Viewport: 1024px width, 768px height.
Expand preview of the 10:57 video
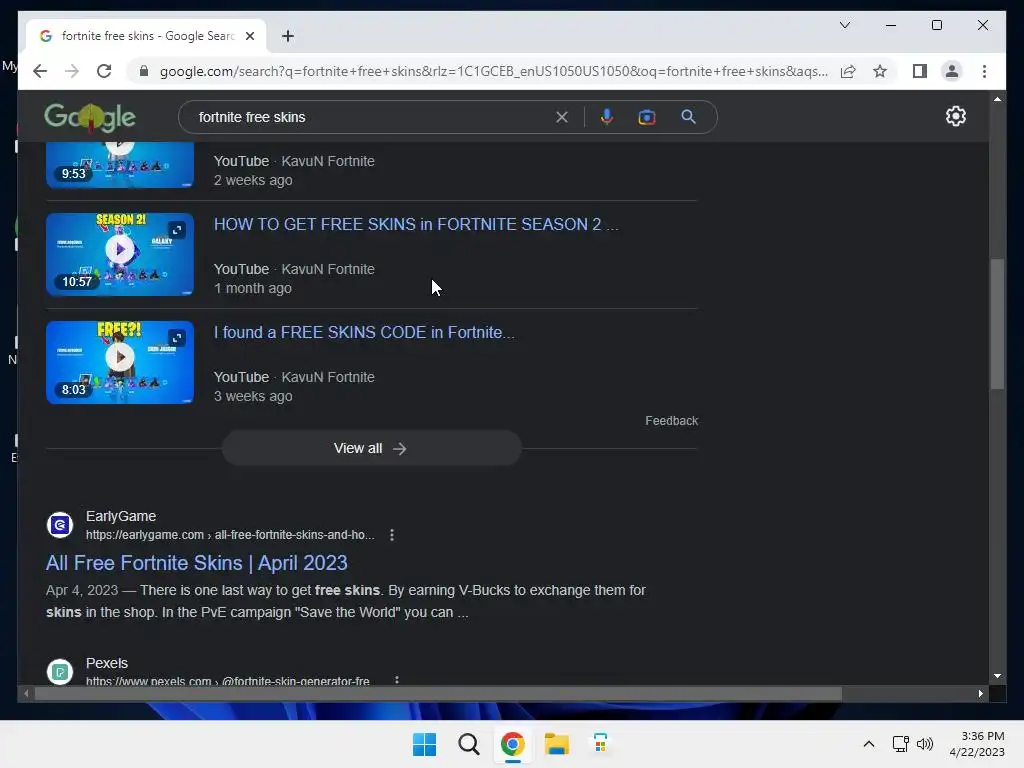click(x=176, y=230)
